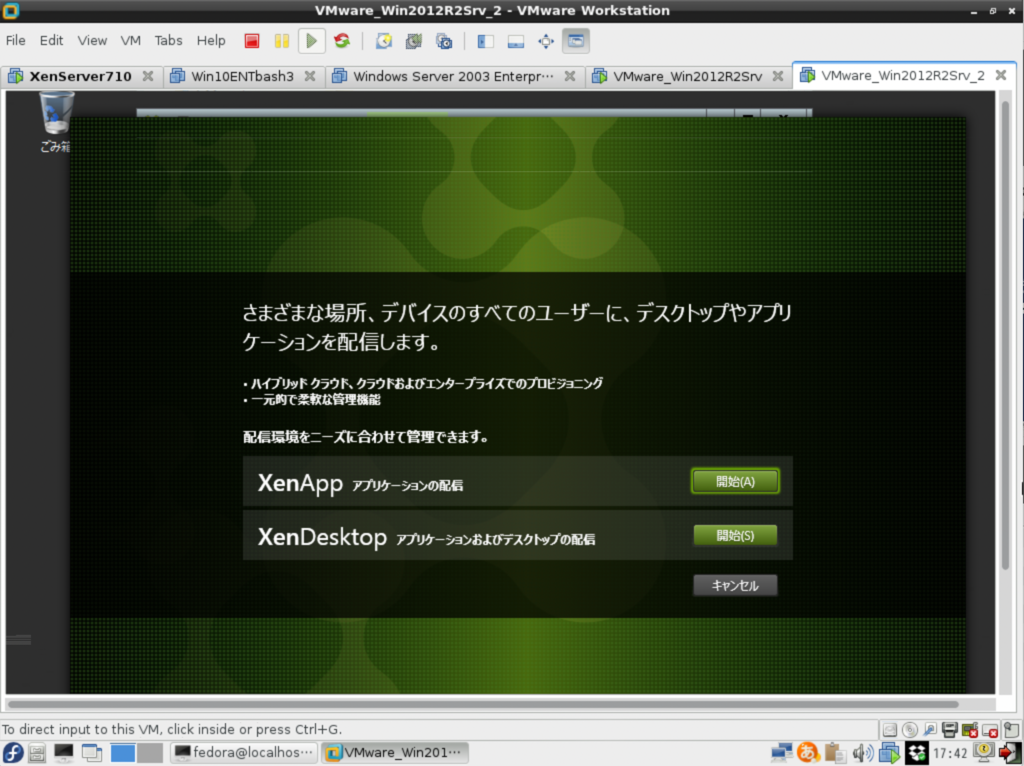This screenshot has width=1024, height=766.
Task: Click the 17:42 clock in the panel
Action: pyautogui.click(x=950, y=754)
